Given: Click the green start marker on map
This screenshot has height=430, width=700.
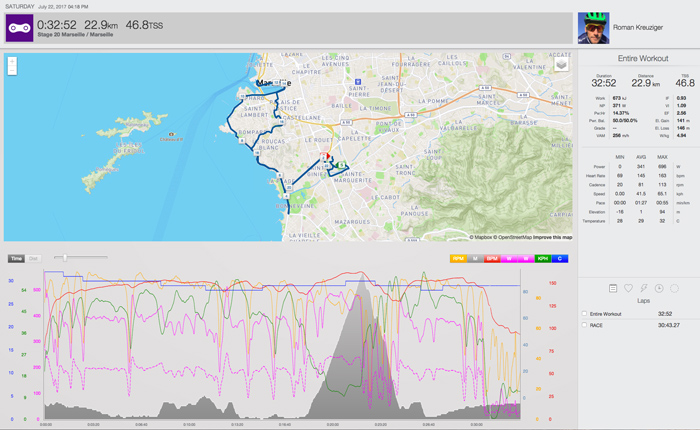Looking at the screenshot, I should point(342,165).
